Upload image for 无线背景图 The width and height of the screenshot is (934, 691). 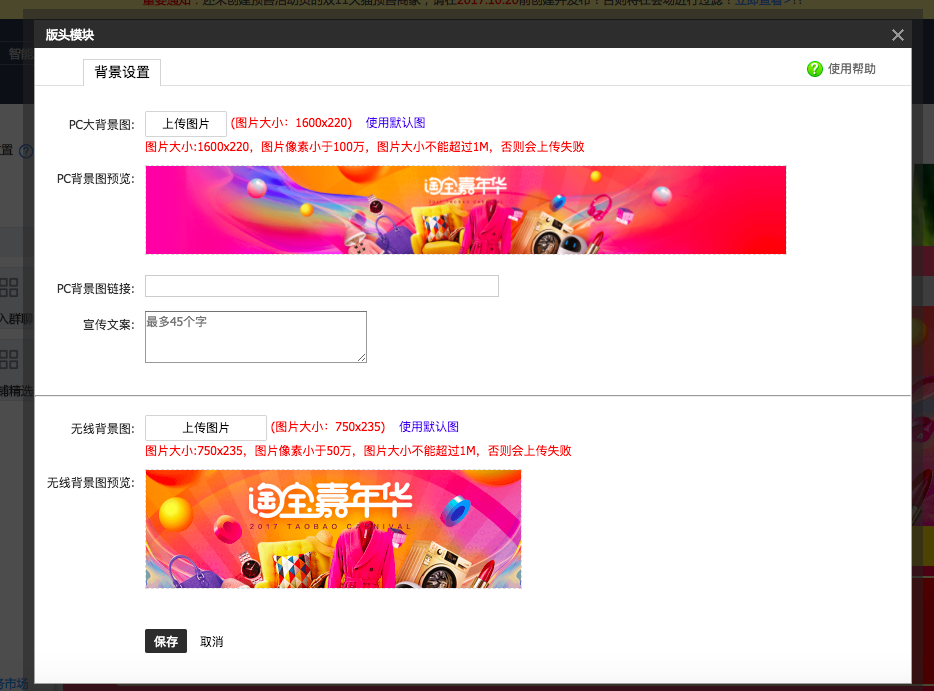(206, 428)
